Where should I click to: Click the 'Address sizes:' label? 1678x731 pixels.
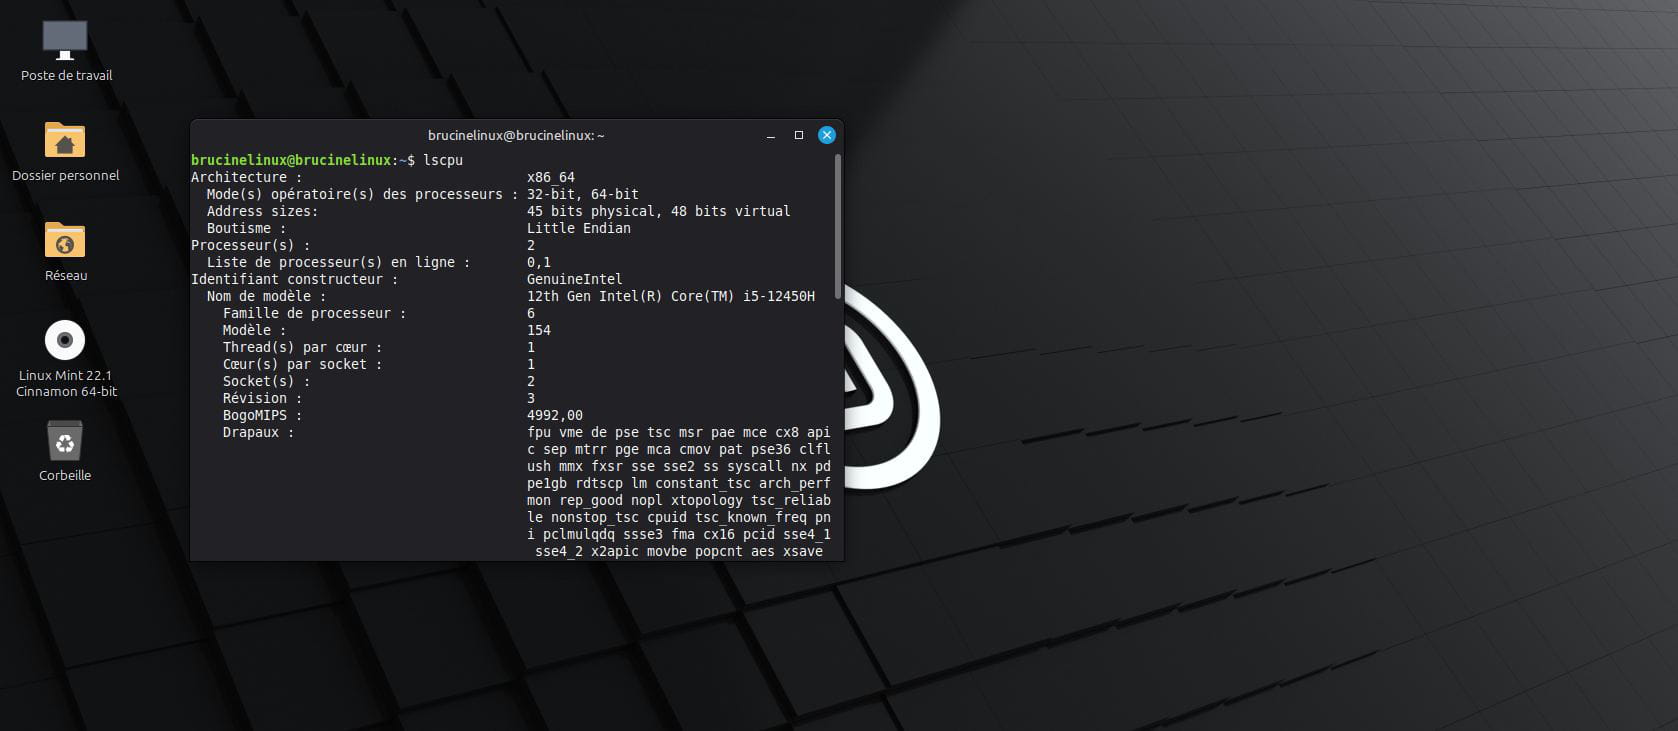coord(262,211)
